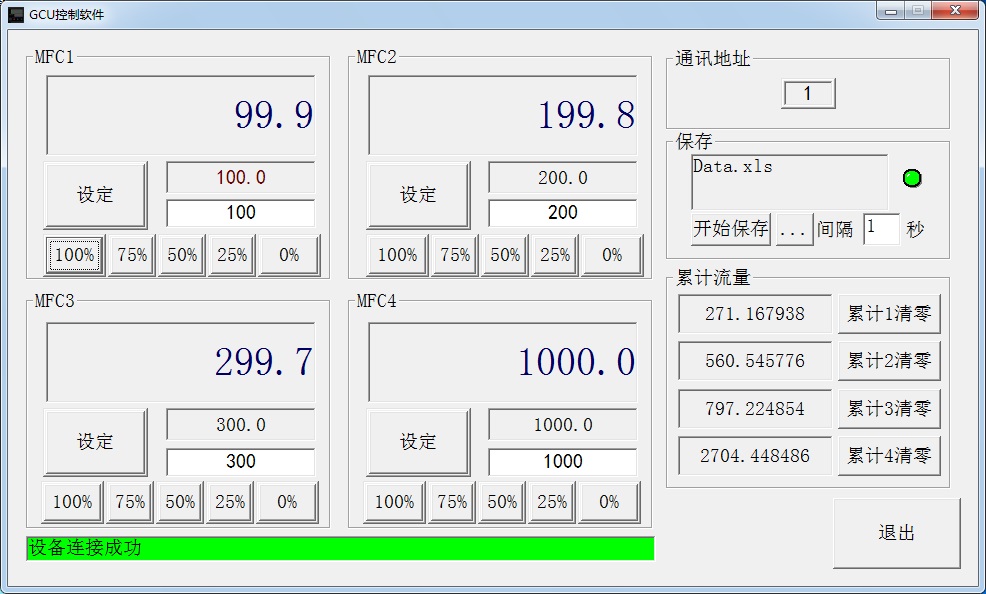
Task: Click the 通讯地址 address box showing 1
Action: 808,94
